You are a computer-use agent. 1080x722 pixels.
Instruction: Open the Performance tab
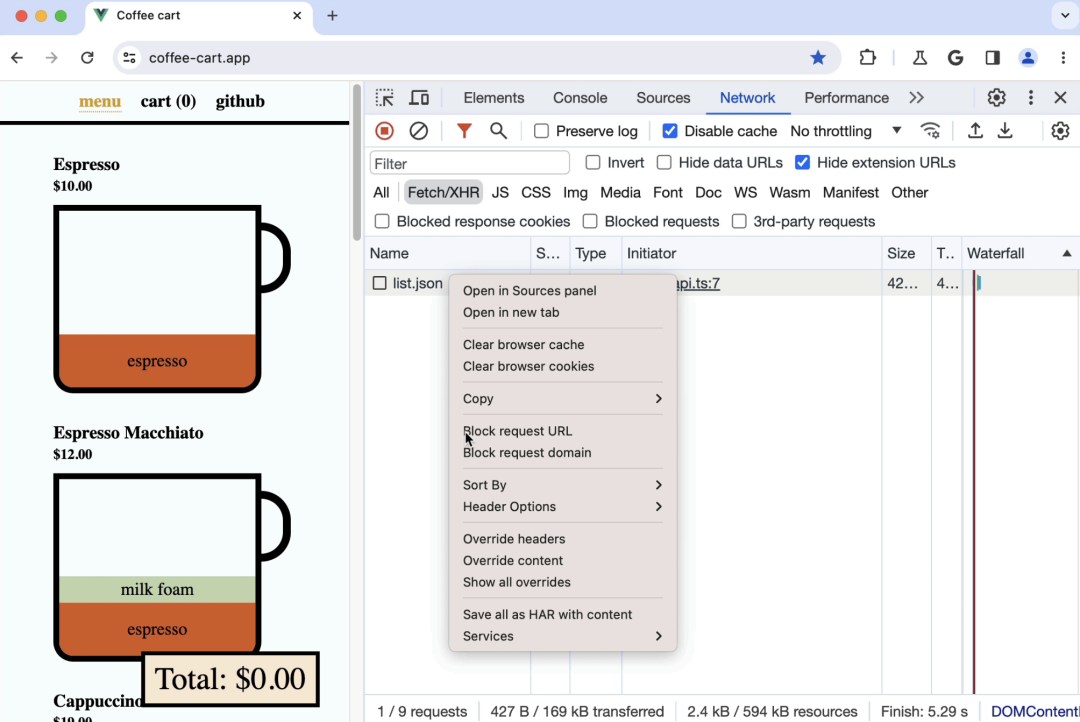point(847,98)
